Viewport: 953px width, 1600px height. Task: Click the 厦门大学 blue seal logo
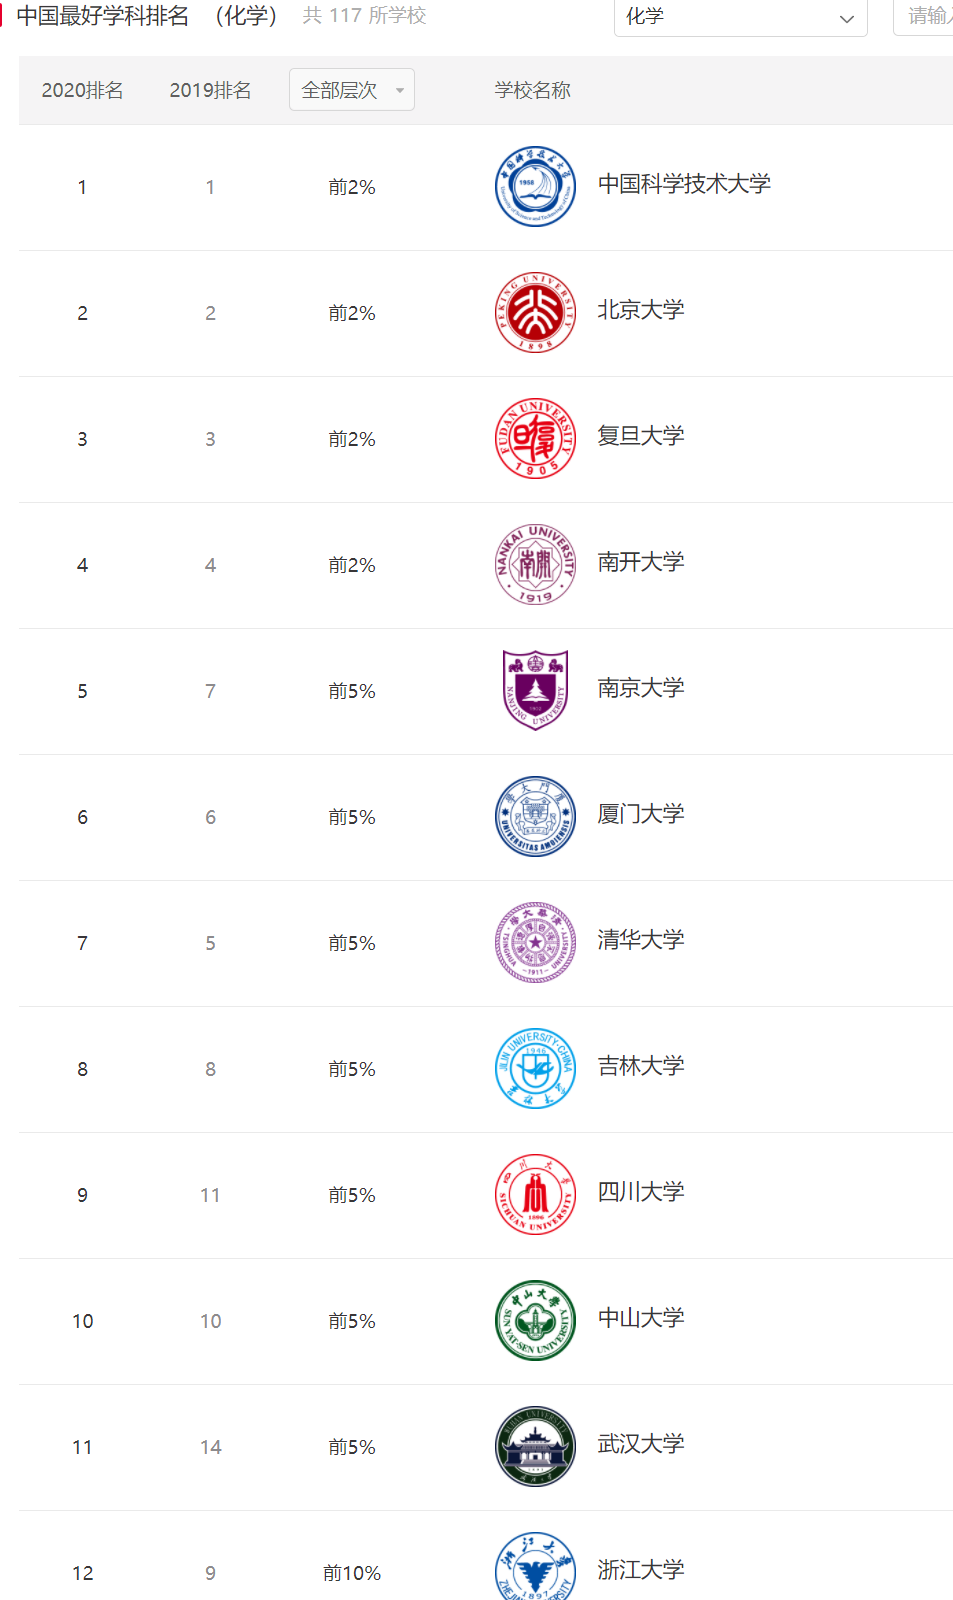[535, 816]
